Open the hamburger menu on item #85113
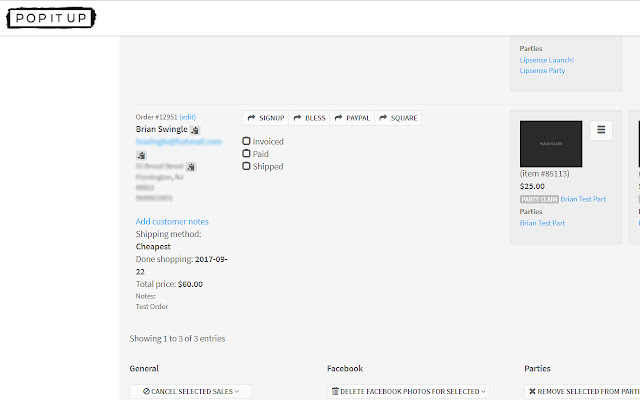The image size is (640, 400). click(601, 130)
